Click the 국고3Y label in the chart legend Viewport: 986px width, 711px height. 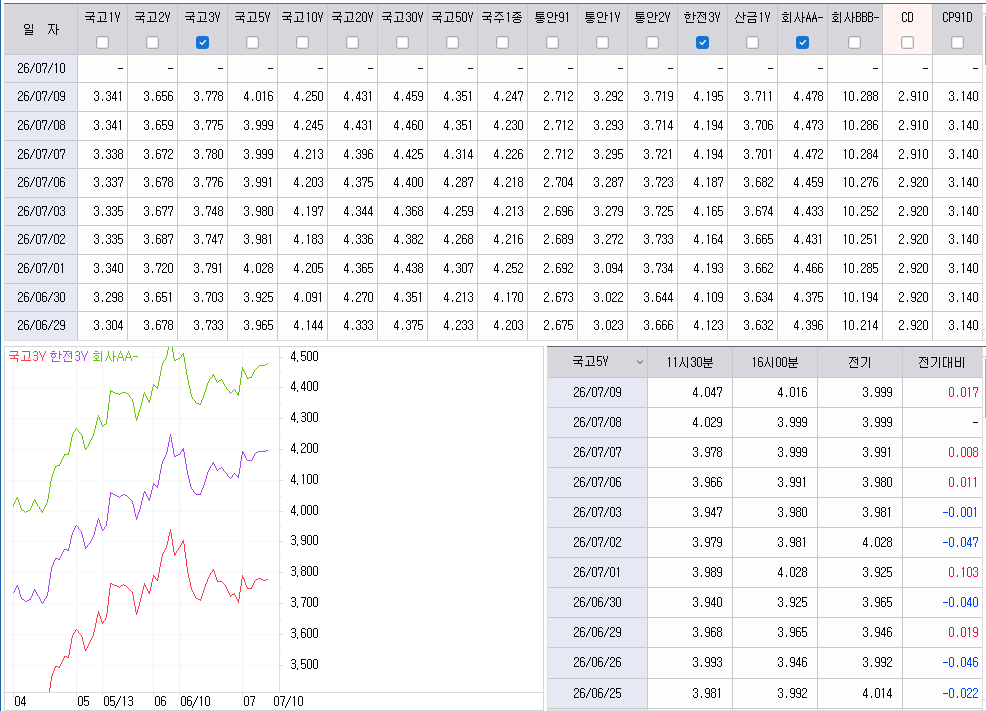click(x=27, y=356)
